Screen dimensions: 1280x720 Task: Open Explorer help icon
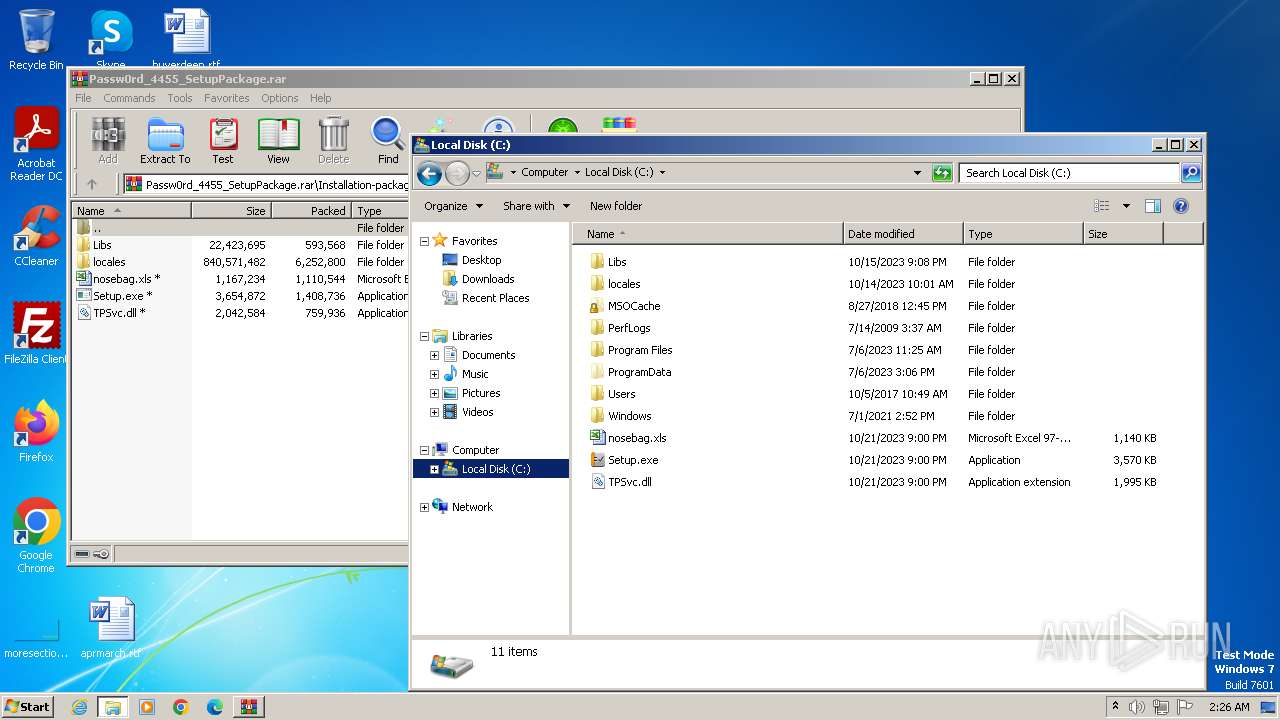tap(1180, 206)
